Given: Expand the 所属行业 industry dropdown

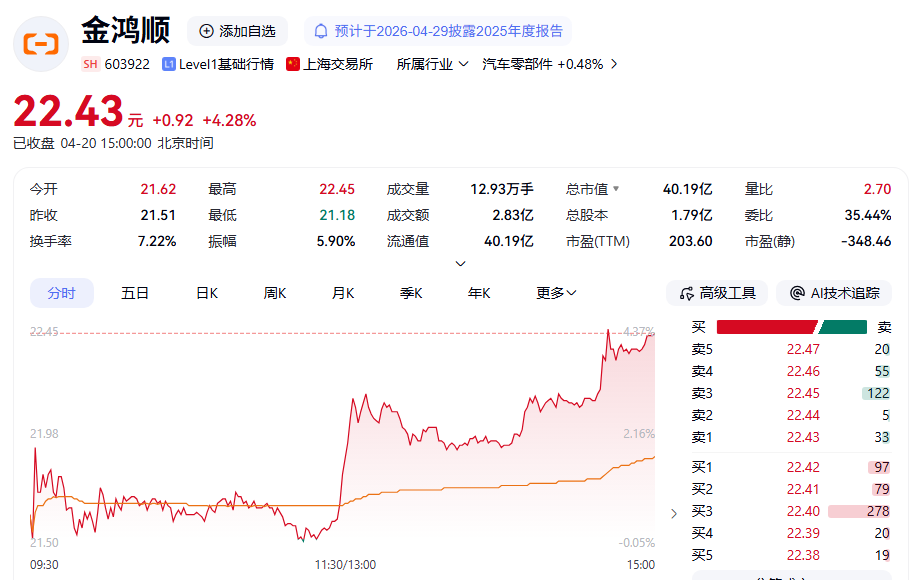Looking at the screenshot, I should (432, 64).
